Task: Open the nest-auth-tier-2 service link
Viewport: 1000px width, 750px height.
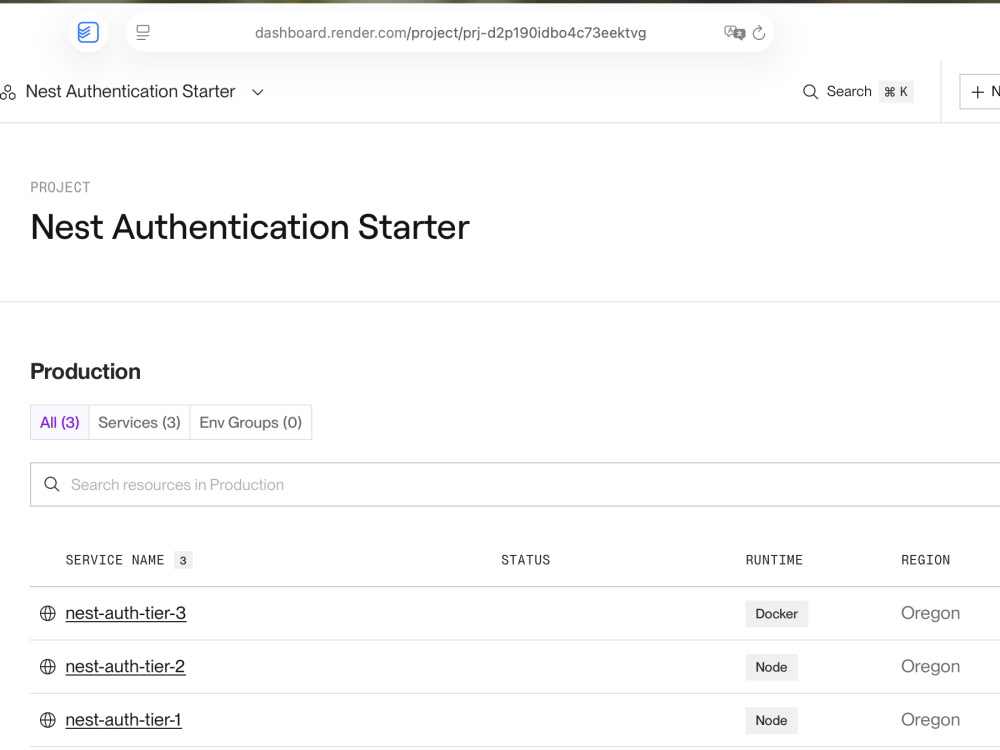Action: click(x=125, y=666)
